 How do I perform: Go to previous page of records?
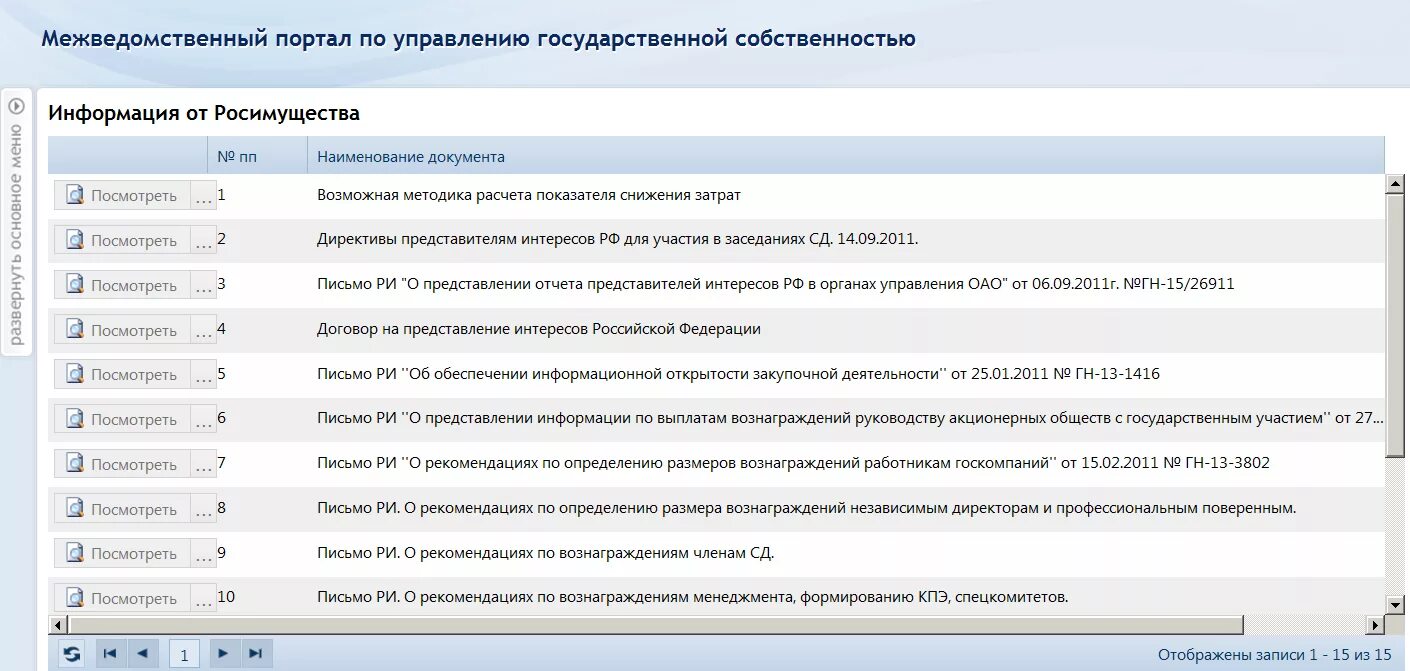point(142,654)
